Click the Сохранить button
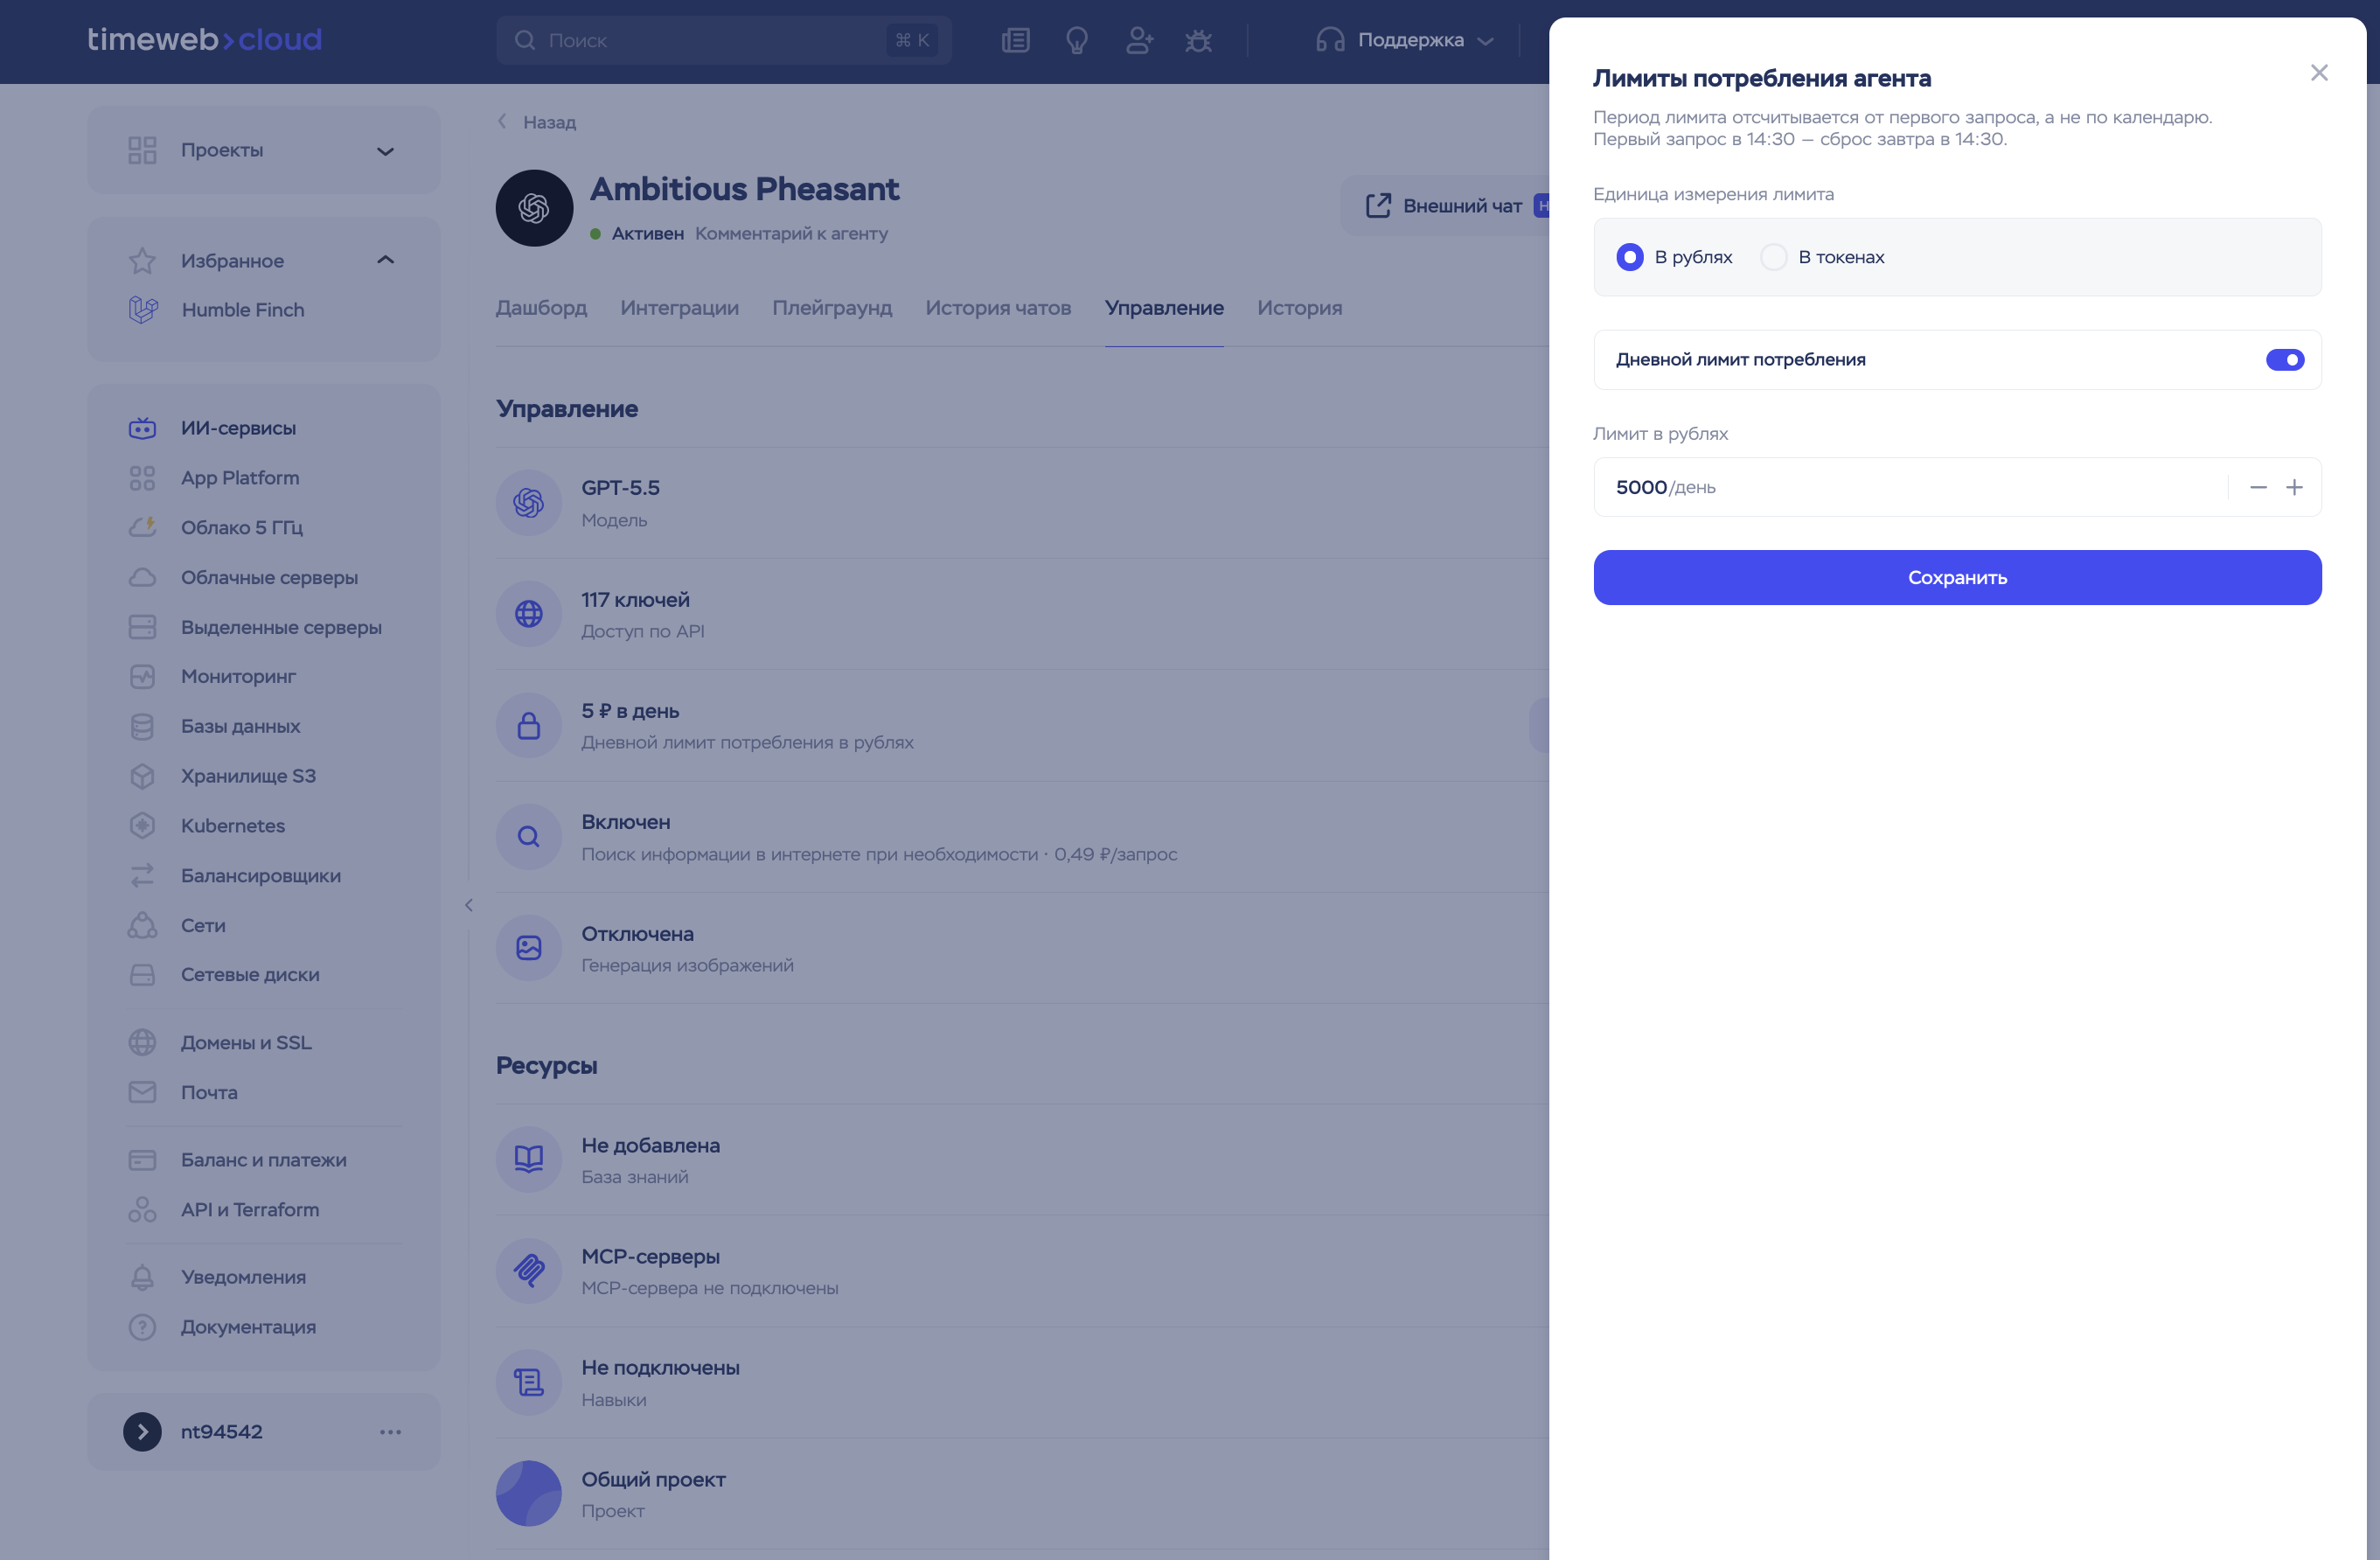The height and width of the screenshot is (1560, 2380). point(1957,577)
